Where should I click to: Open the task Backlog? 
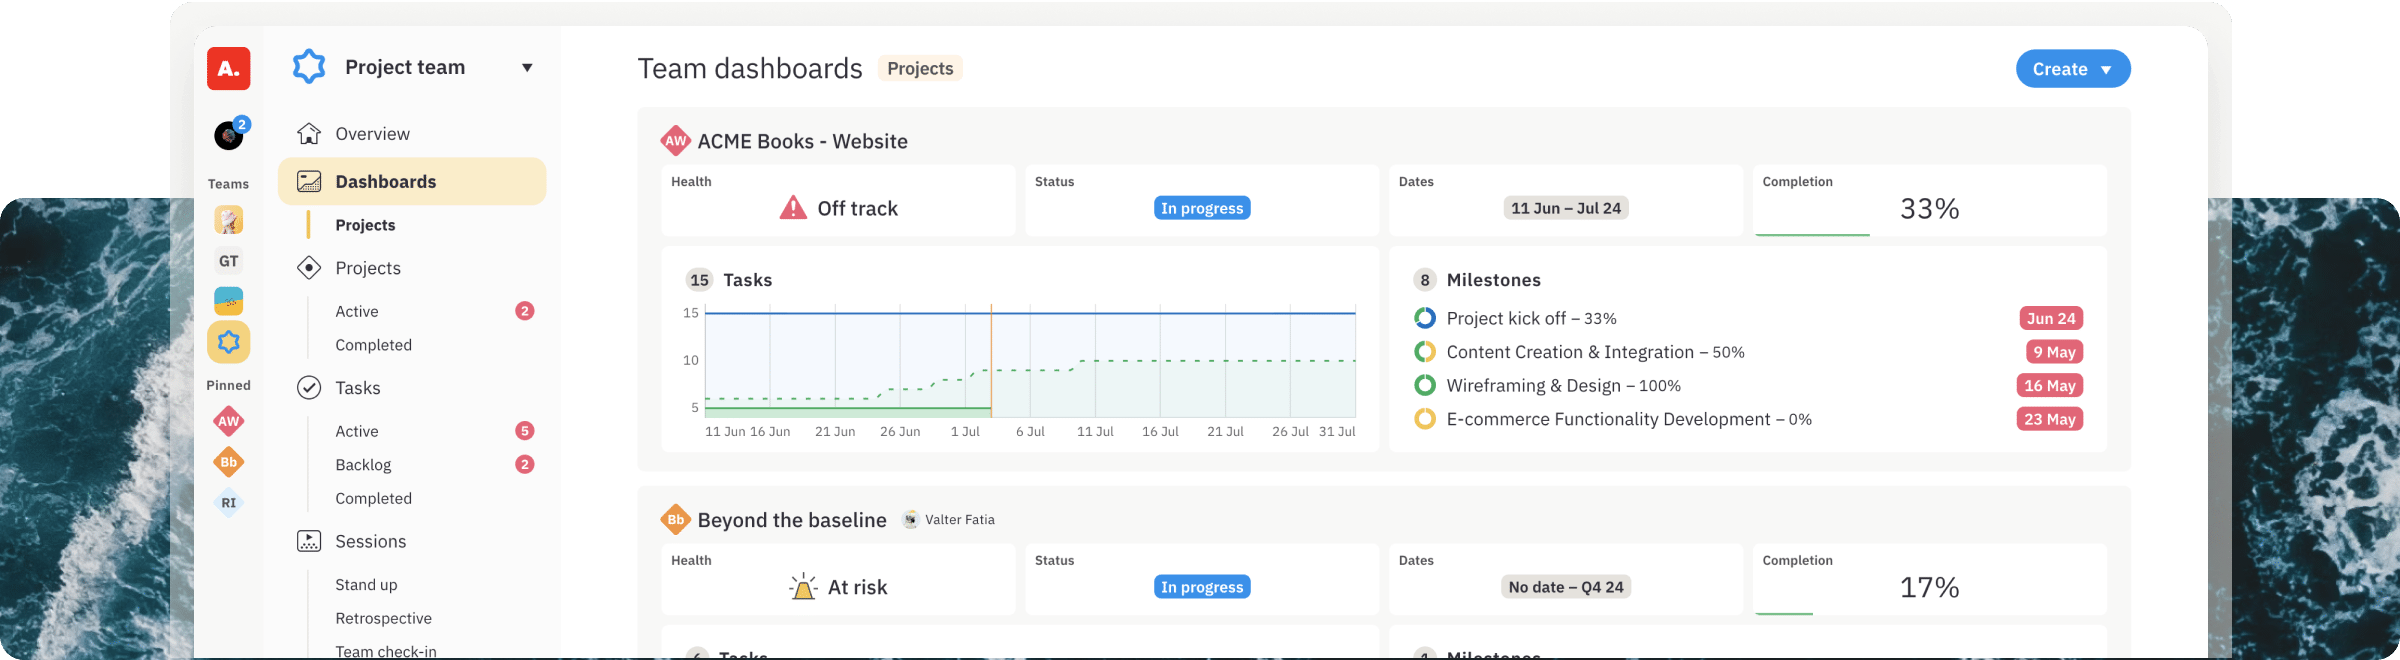[363, 465]
